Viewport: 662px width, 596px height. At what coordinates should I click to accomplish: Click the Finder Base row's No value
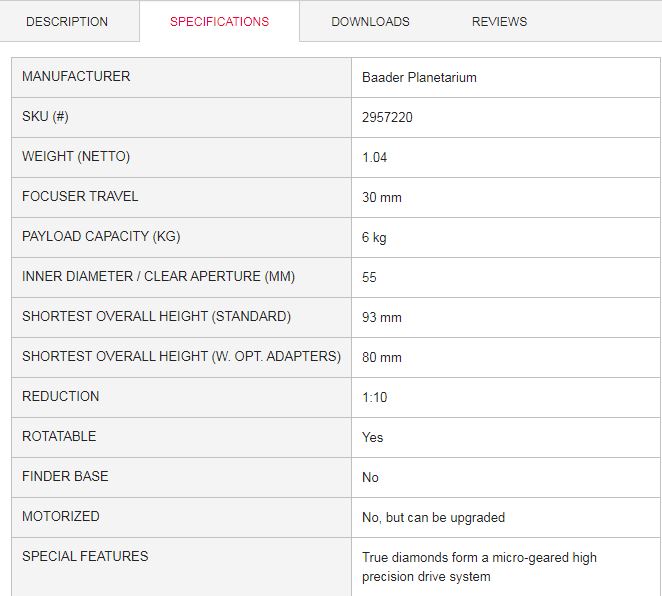[370, 477]
